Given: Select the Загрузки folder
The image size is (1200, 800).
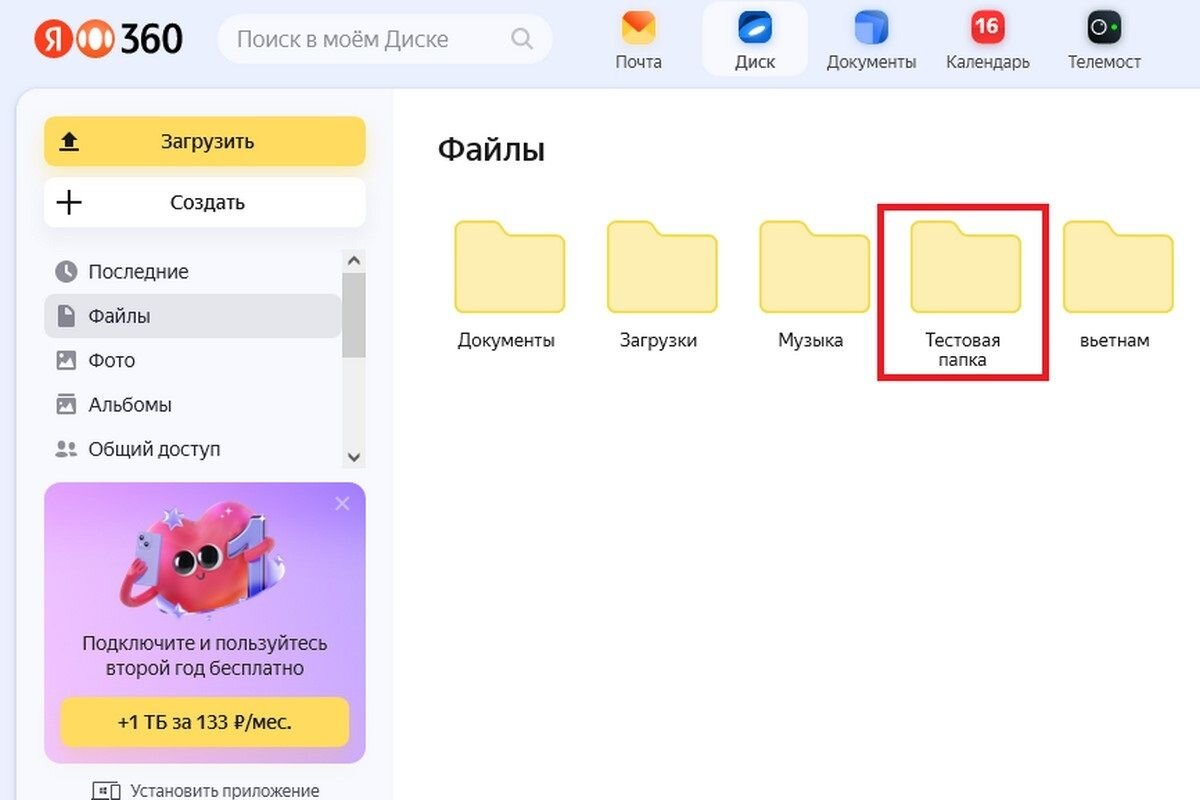Looking at the screenshot, I should pyautogui.click(x=660, y=285).
